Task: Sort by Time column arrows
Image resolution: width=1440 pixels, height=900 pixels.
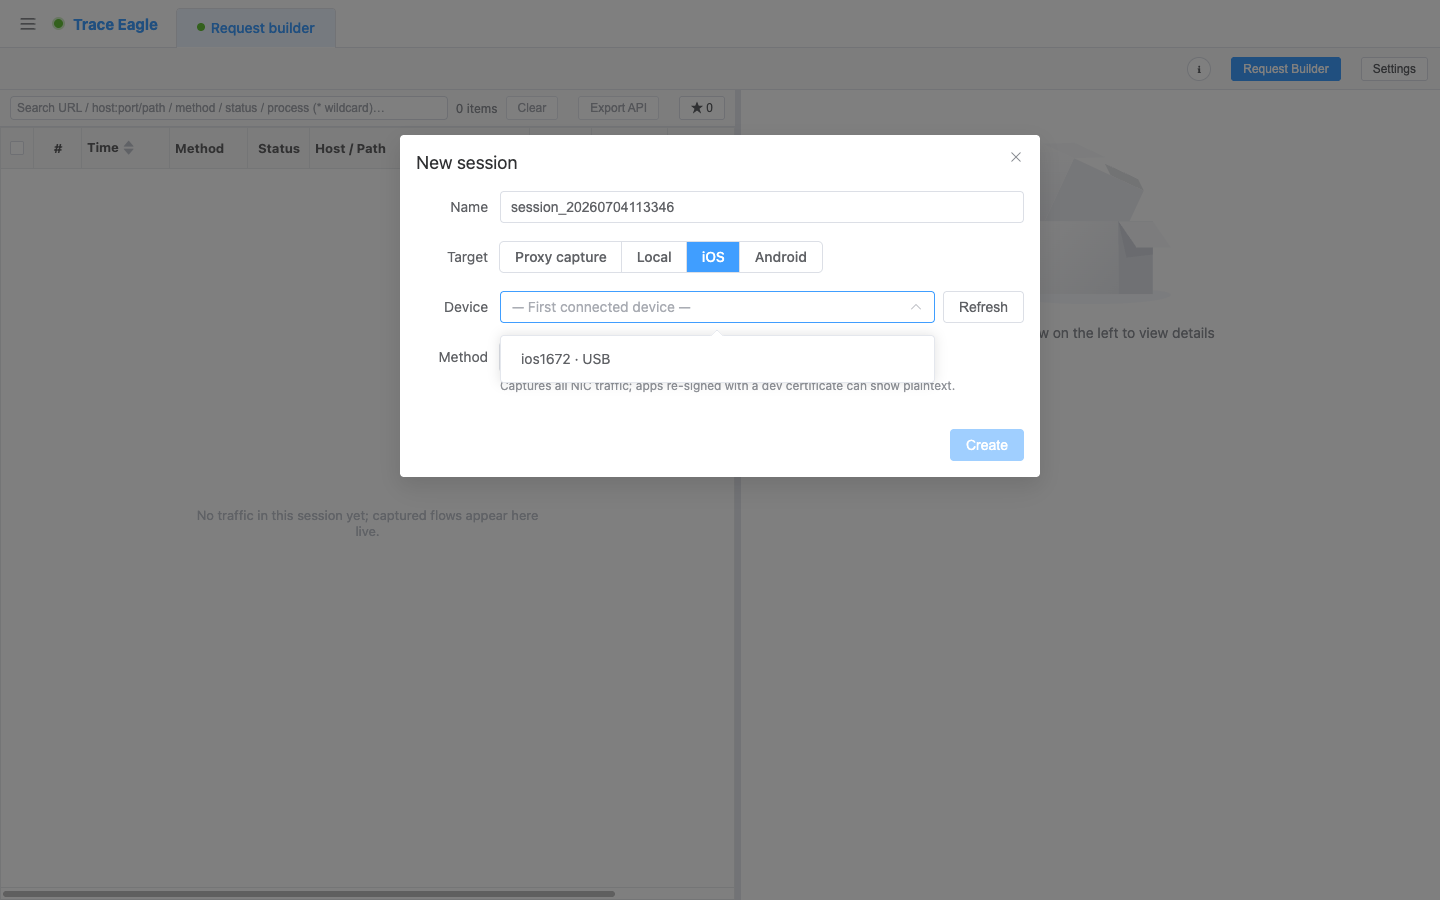Action: pos(129,148)
